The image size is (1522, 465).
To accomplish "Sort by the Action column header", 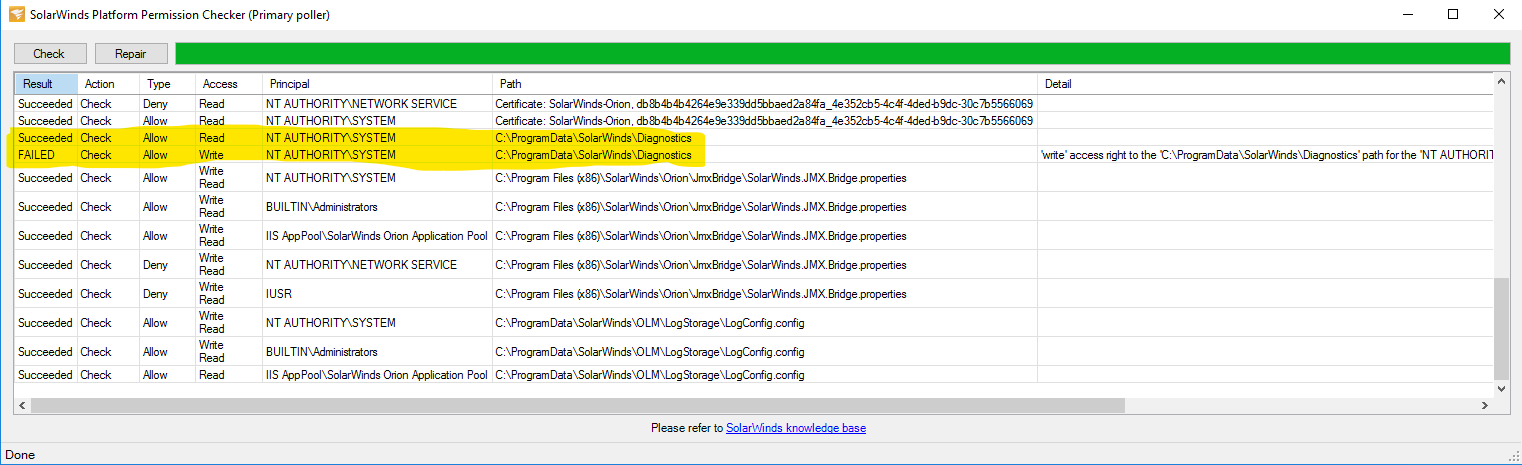I will pos(108,84).
